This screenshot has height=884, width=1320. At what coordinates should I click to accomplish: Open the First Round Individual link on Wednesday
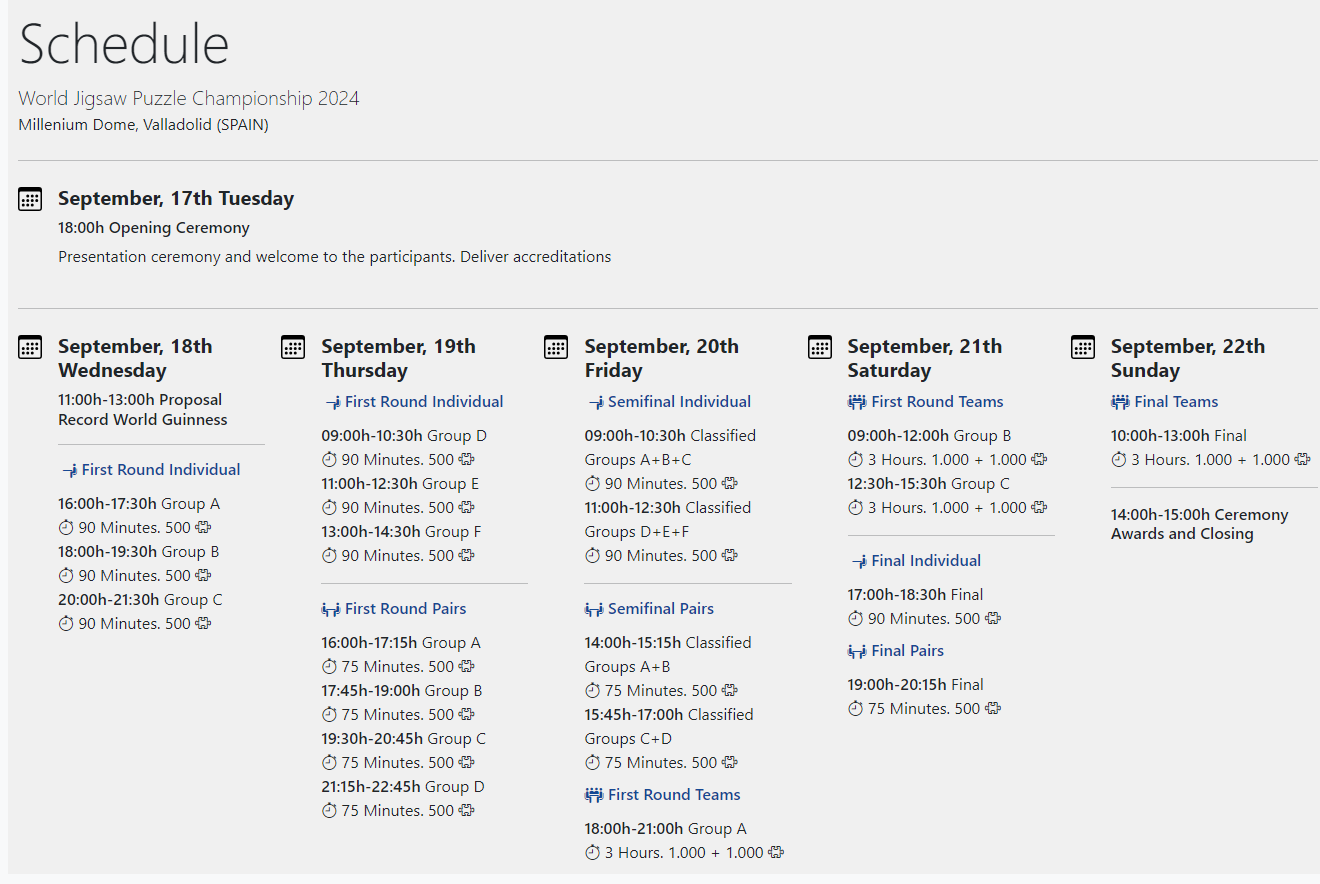coord(161,470)
